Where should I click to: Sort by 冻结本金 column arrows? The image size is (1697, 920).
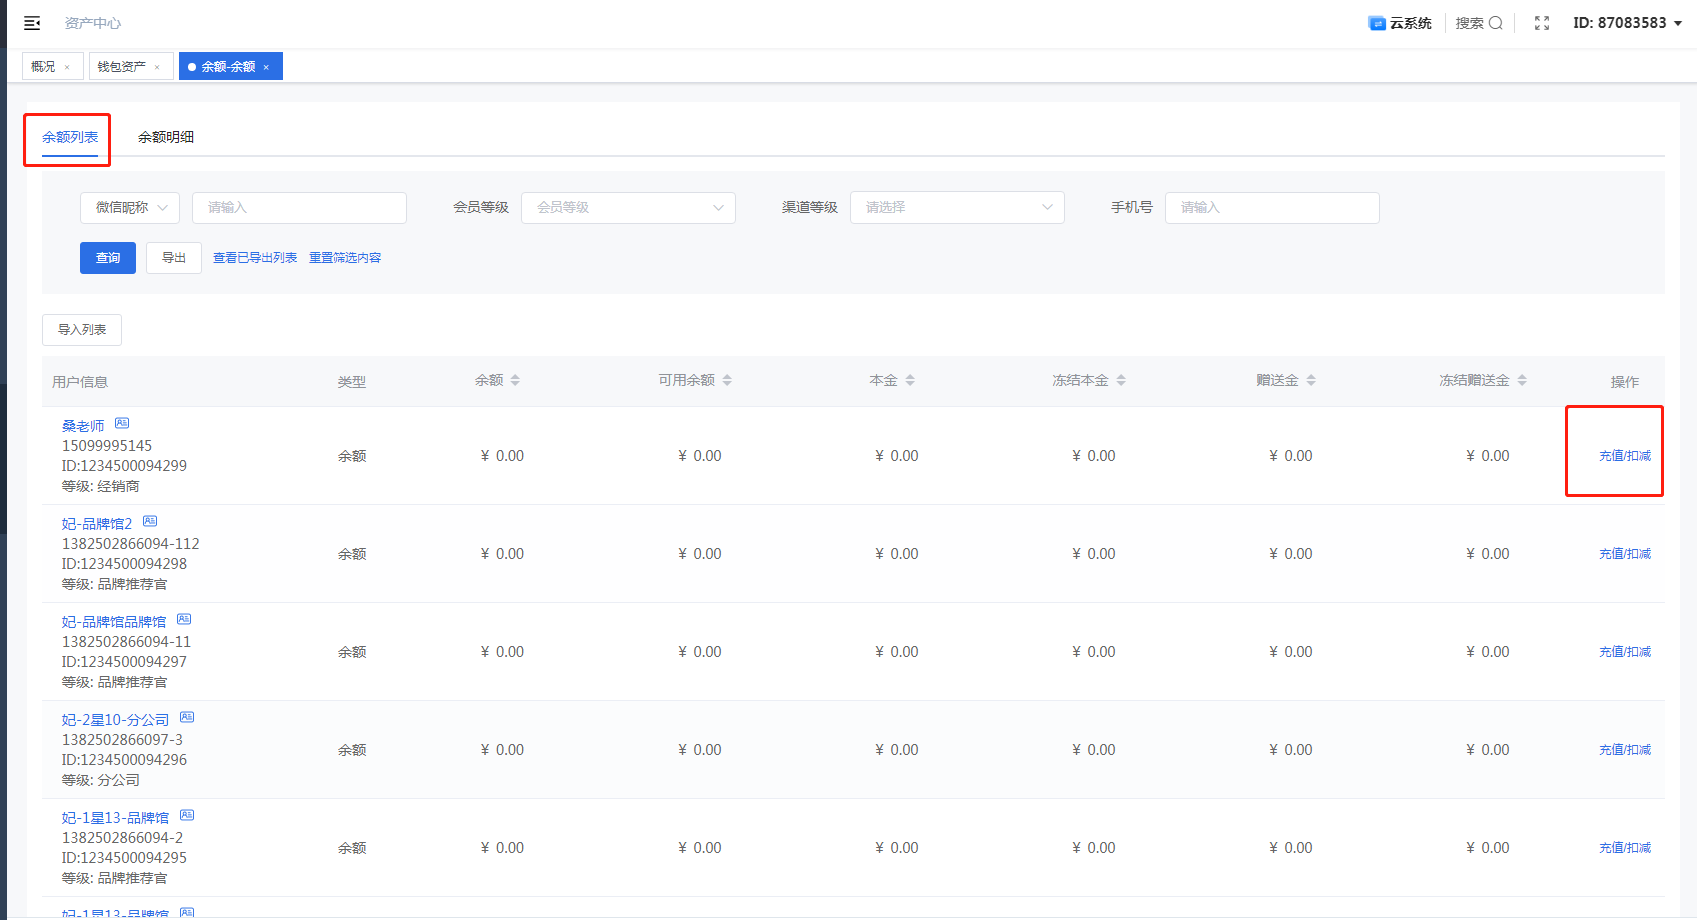[1121, 380]
